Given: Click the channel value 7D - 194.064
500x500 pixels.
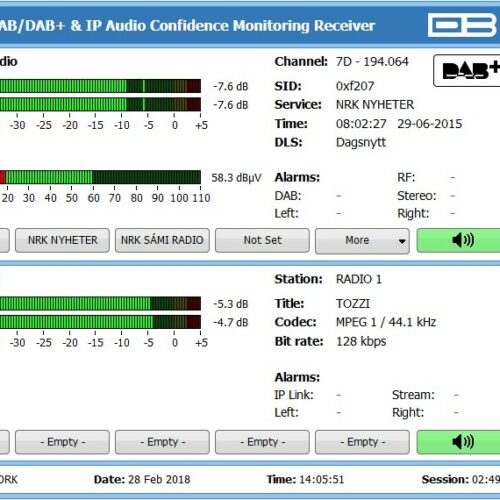Looking at the screenshot, I should coord(372,62).
